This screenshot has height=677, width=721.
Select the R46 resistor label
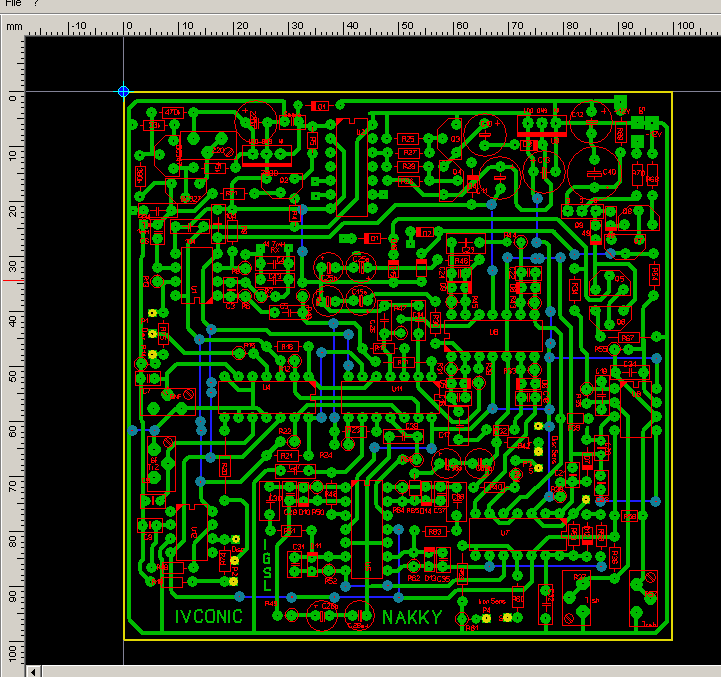(x=461, y=261)
